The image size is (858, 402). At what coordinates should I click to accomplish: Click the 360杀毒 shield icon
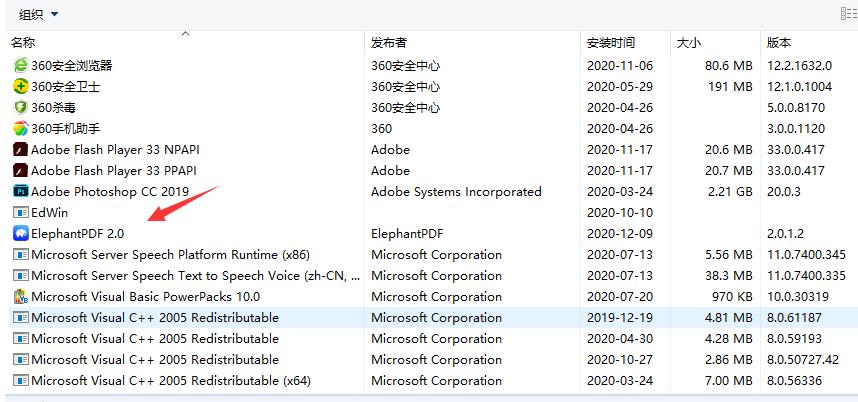(x=20, y=107)
